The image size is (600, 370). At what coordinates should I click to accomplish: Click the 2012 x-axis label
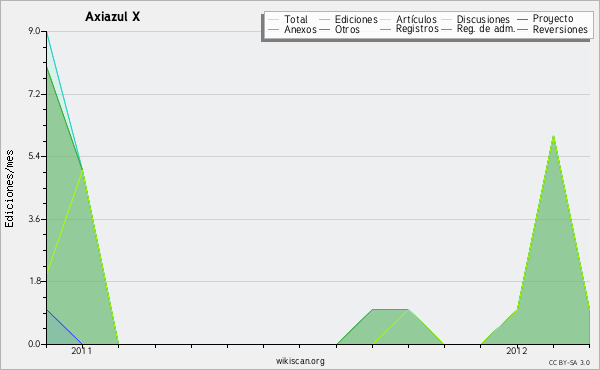[x=517, y=351]
